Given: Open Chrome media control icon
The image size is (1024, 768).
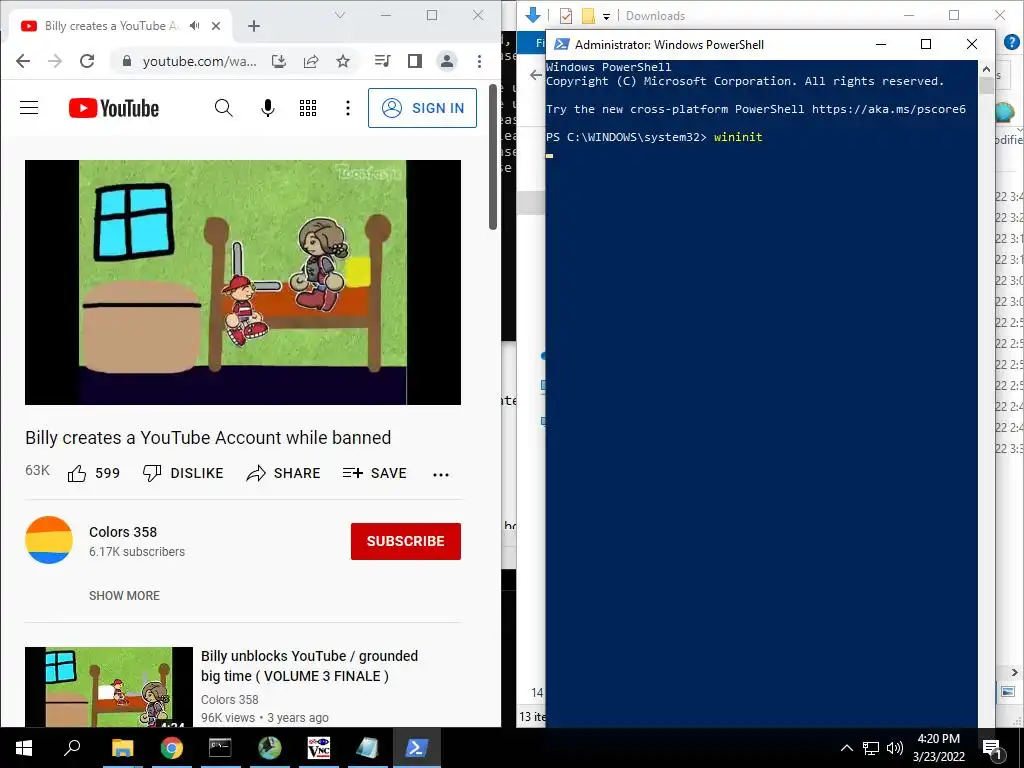Looking at the screenshot, I should point(383,61).
